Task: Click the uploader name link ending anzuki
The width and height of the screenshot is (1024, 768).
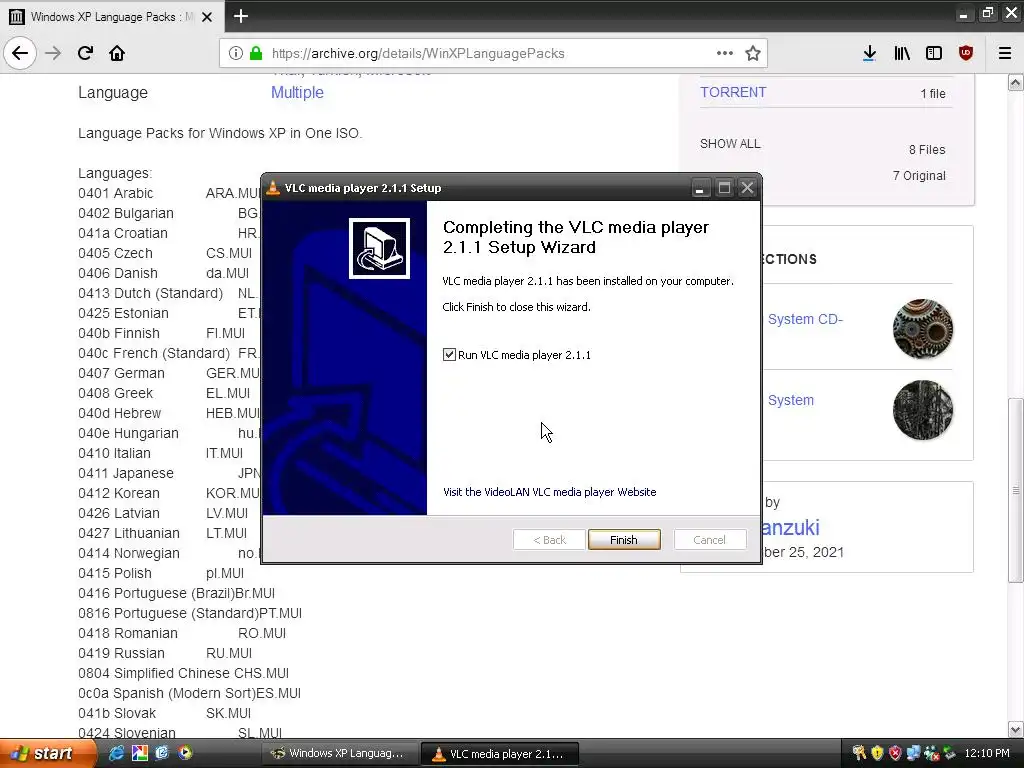Action: (790, 527)
